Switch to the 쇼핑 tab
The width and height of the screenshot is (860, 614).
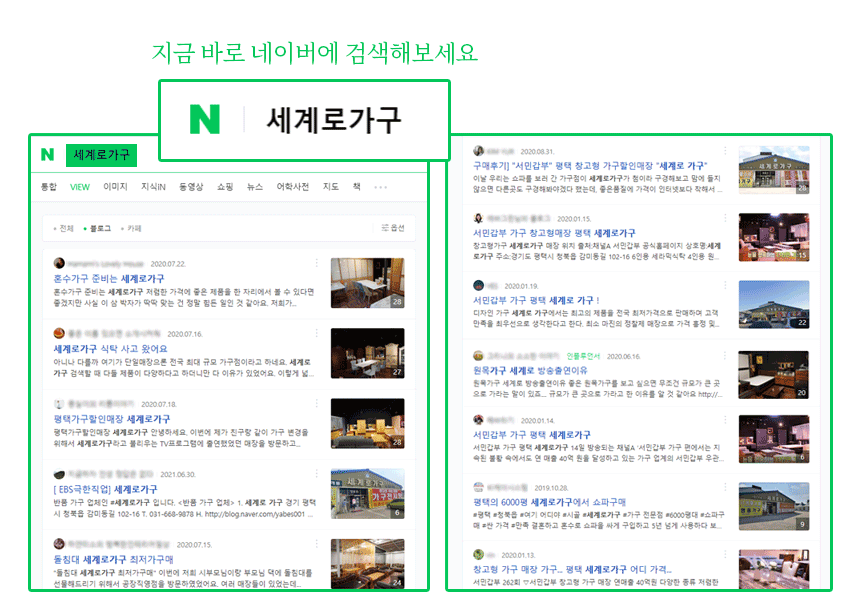pos(225,187)
